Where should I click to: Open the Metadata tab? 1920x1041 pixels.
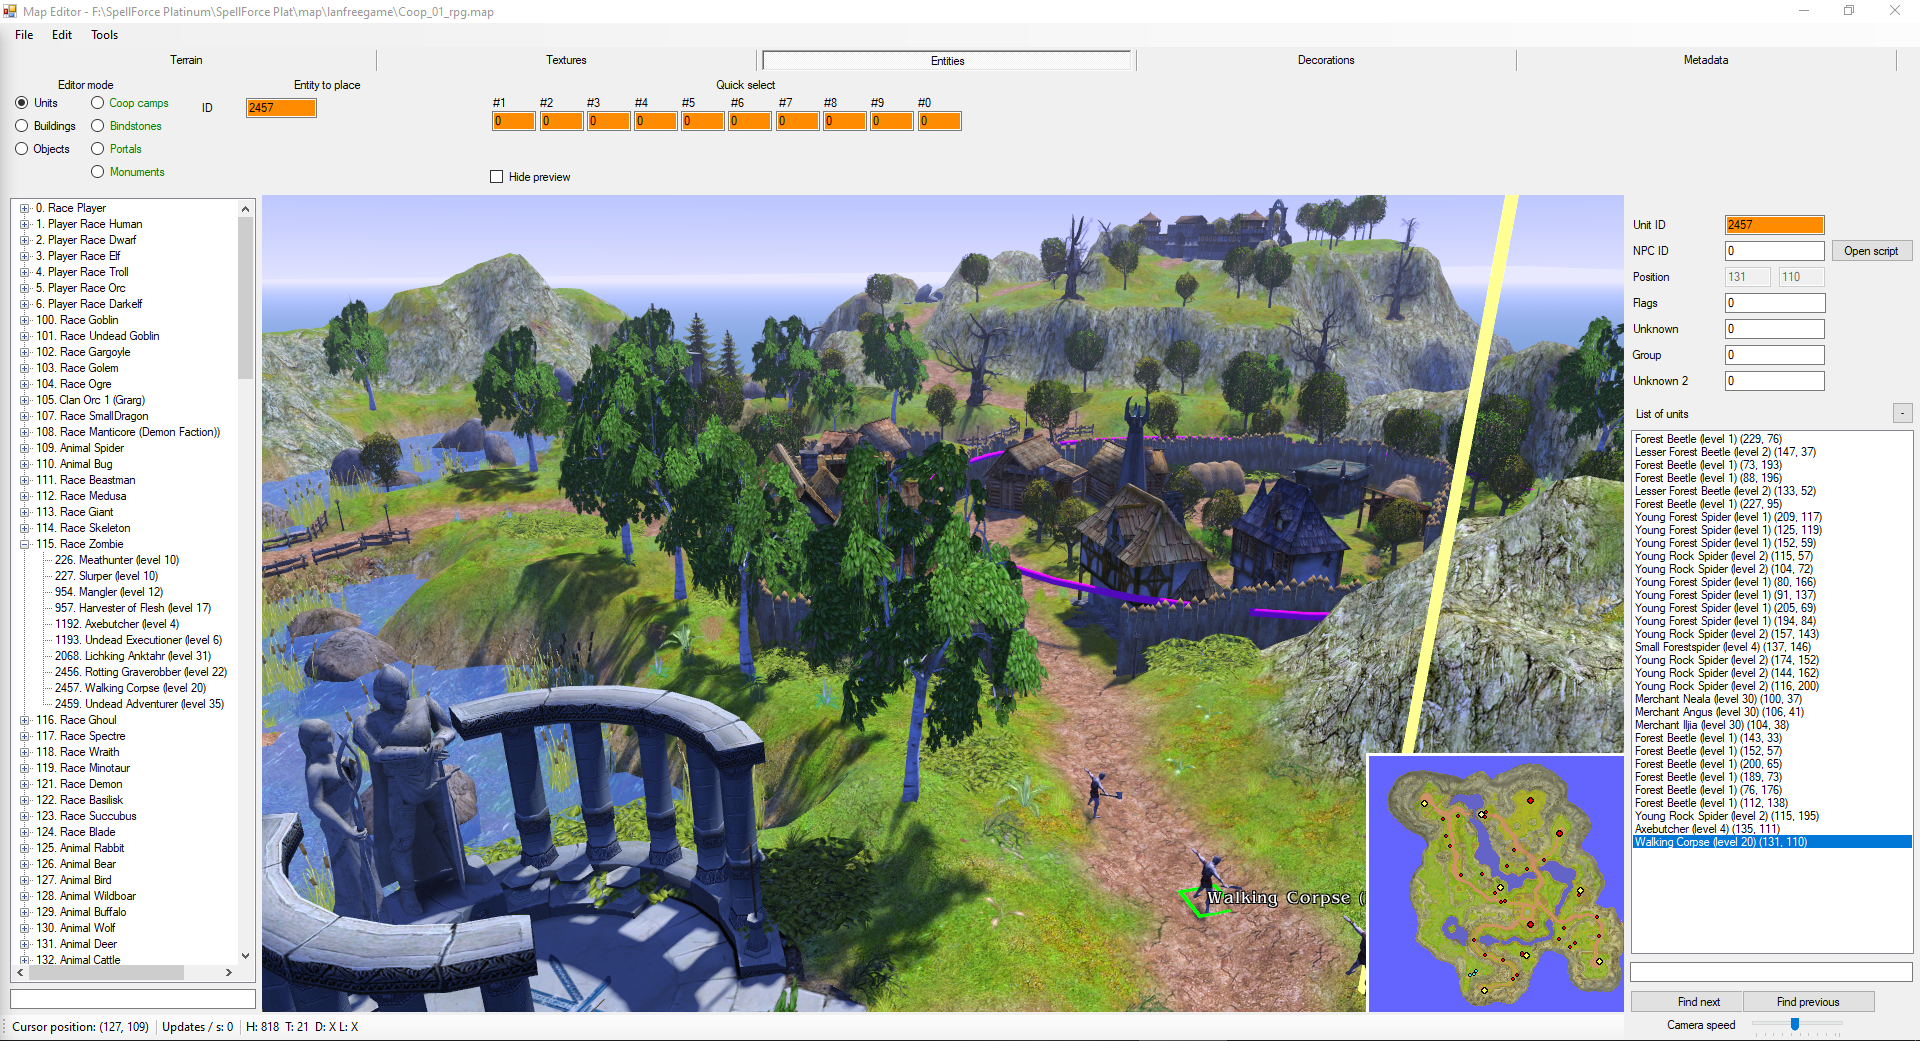(x=1706, y=60)
